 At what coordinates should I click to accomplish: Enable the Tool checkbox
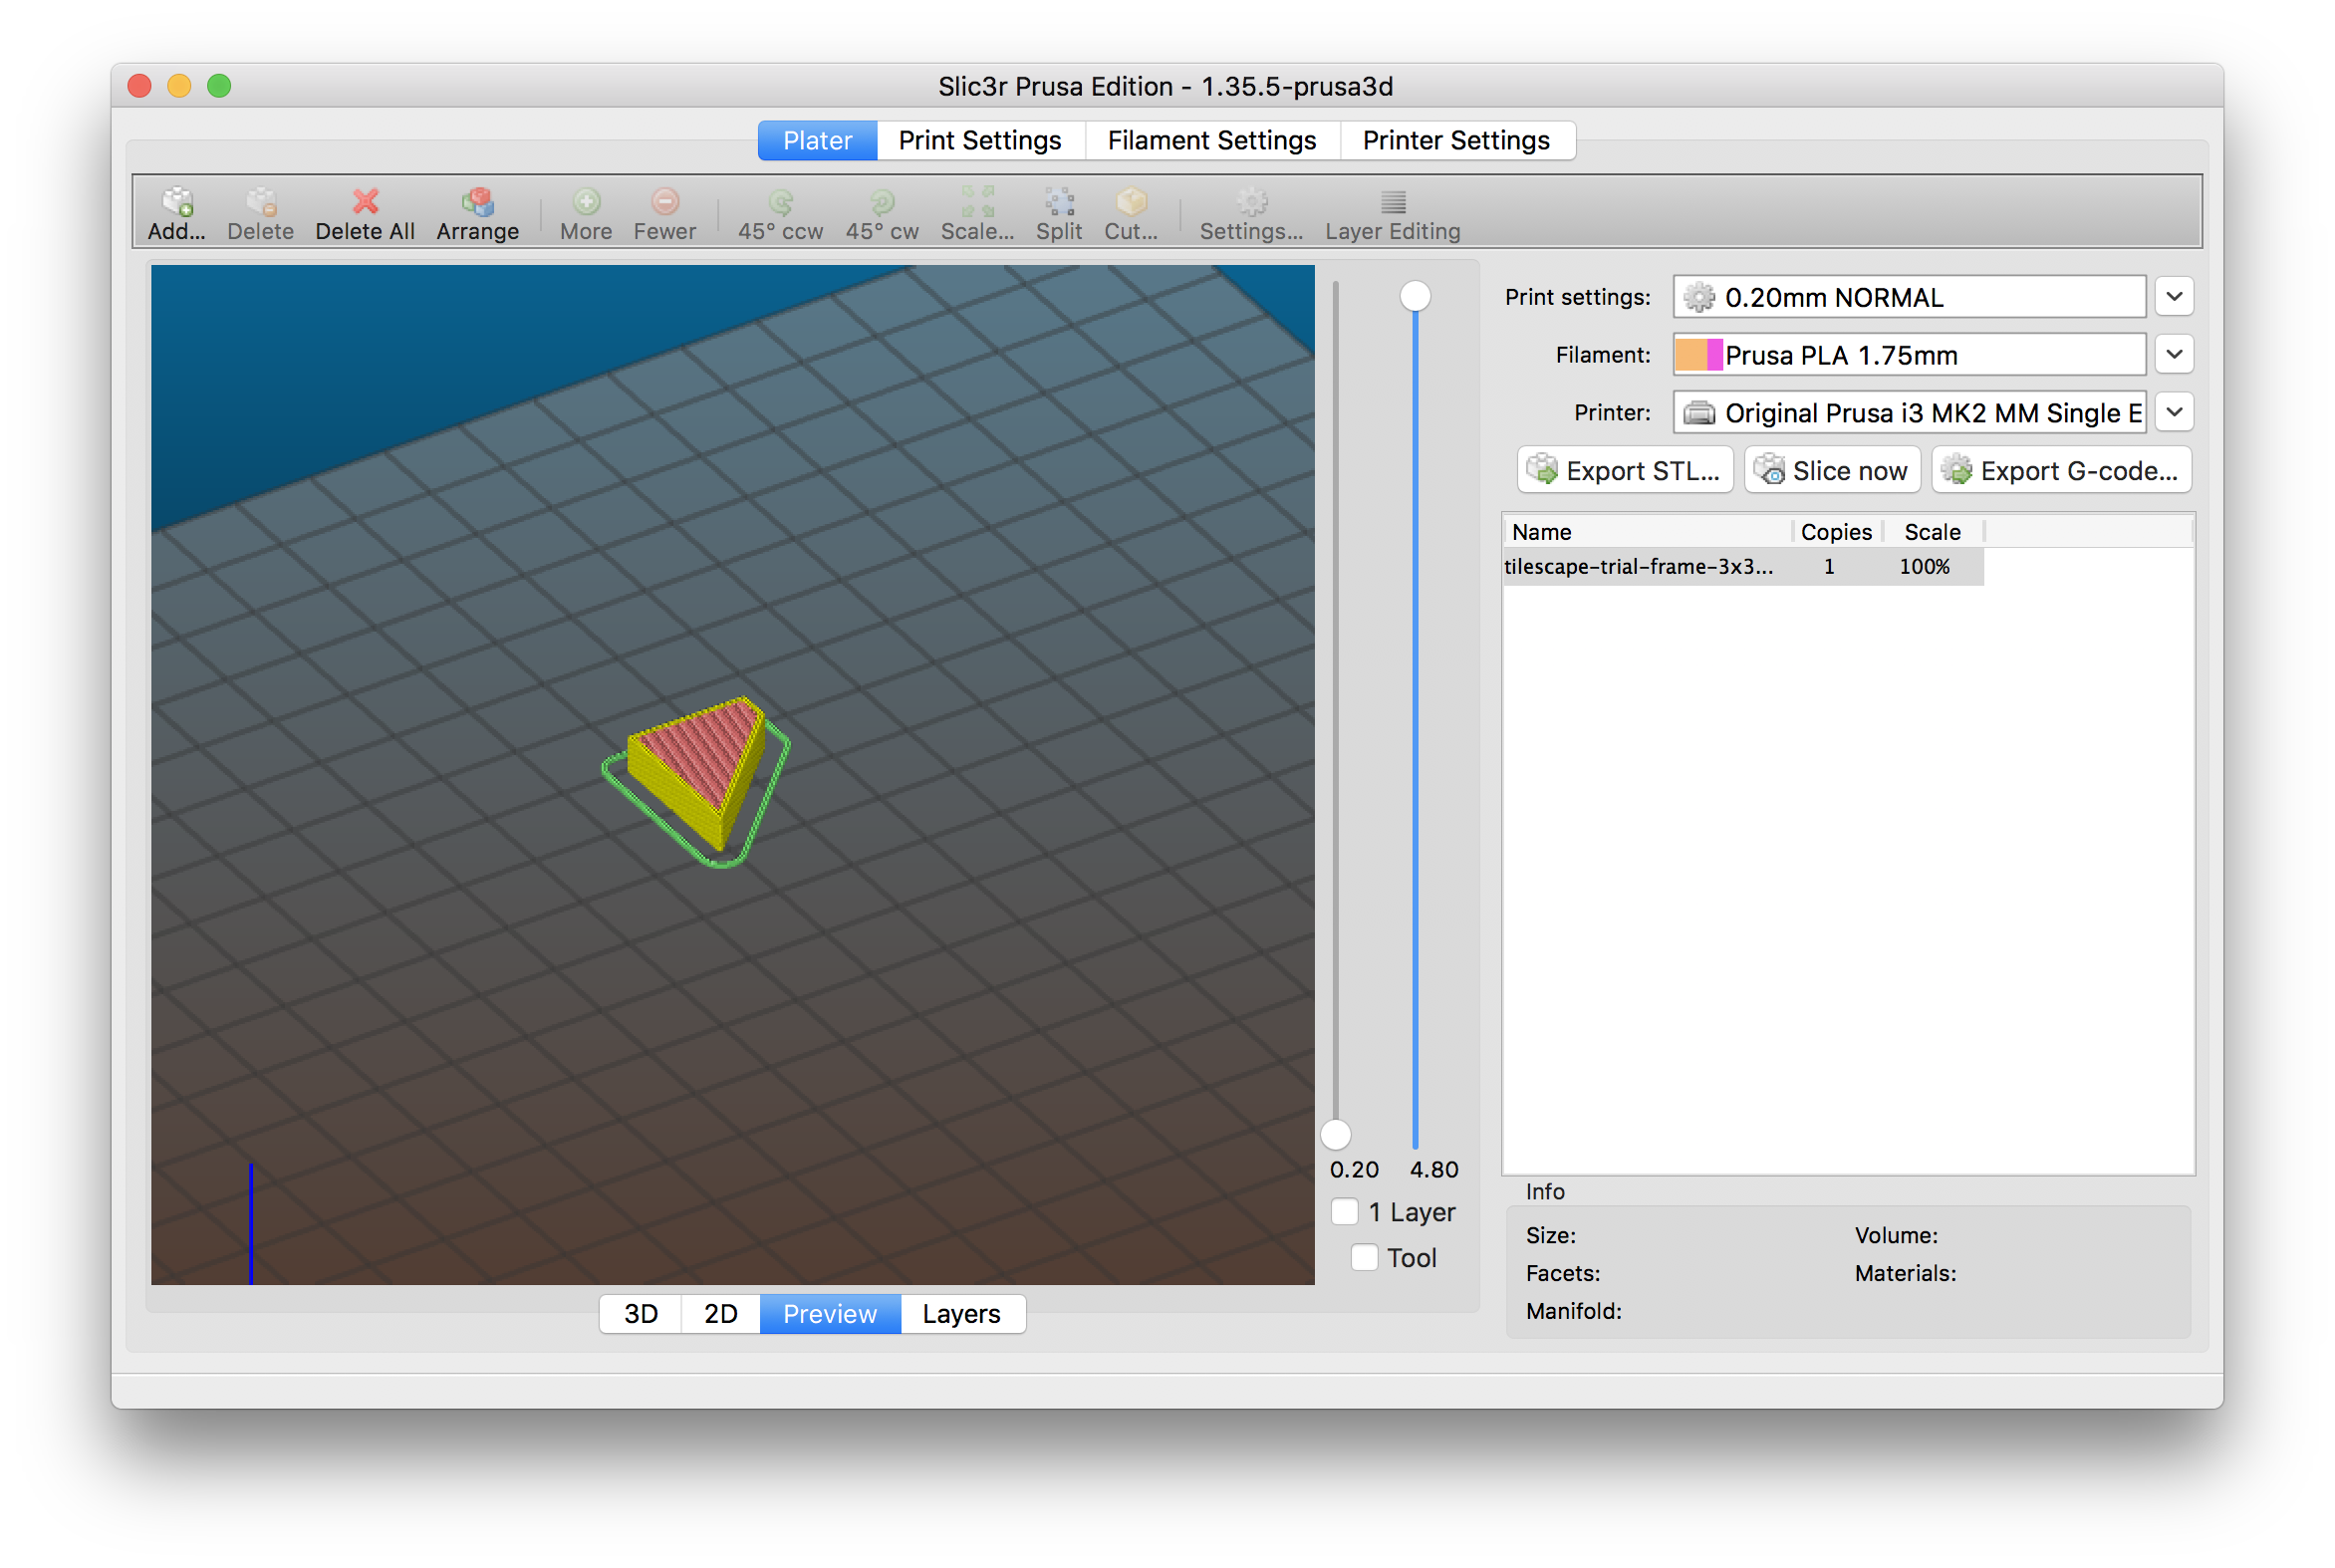click(x=1364, y=1257)
